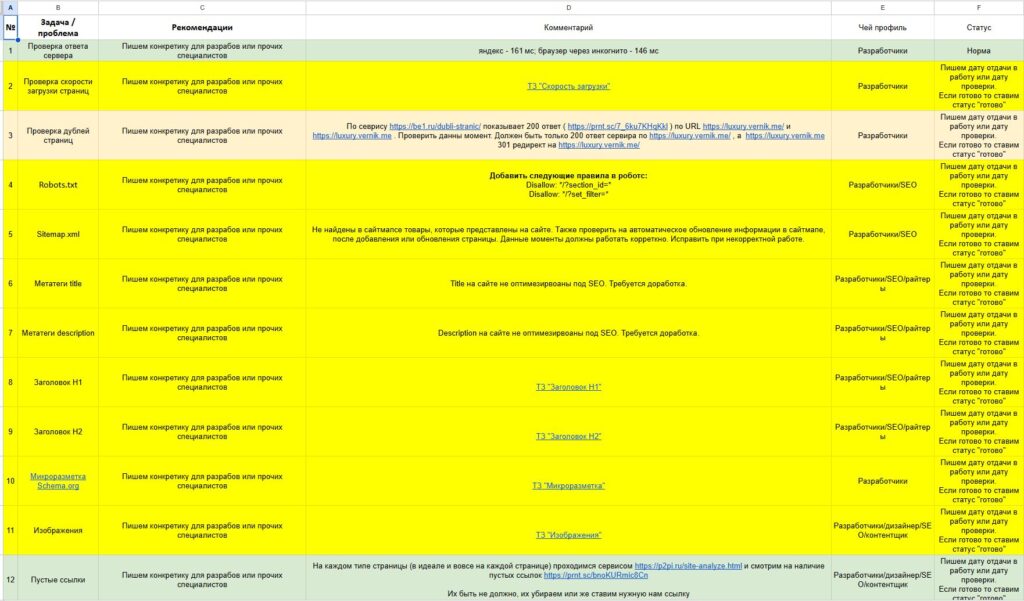The width and height of the screenshot is (1024, 601).
Task: Select the "Проверка ответа сервера" cell
Action: [x=58, y=51]
